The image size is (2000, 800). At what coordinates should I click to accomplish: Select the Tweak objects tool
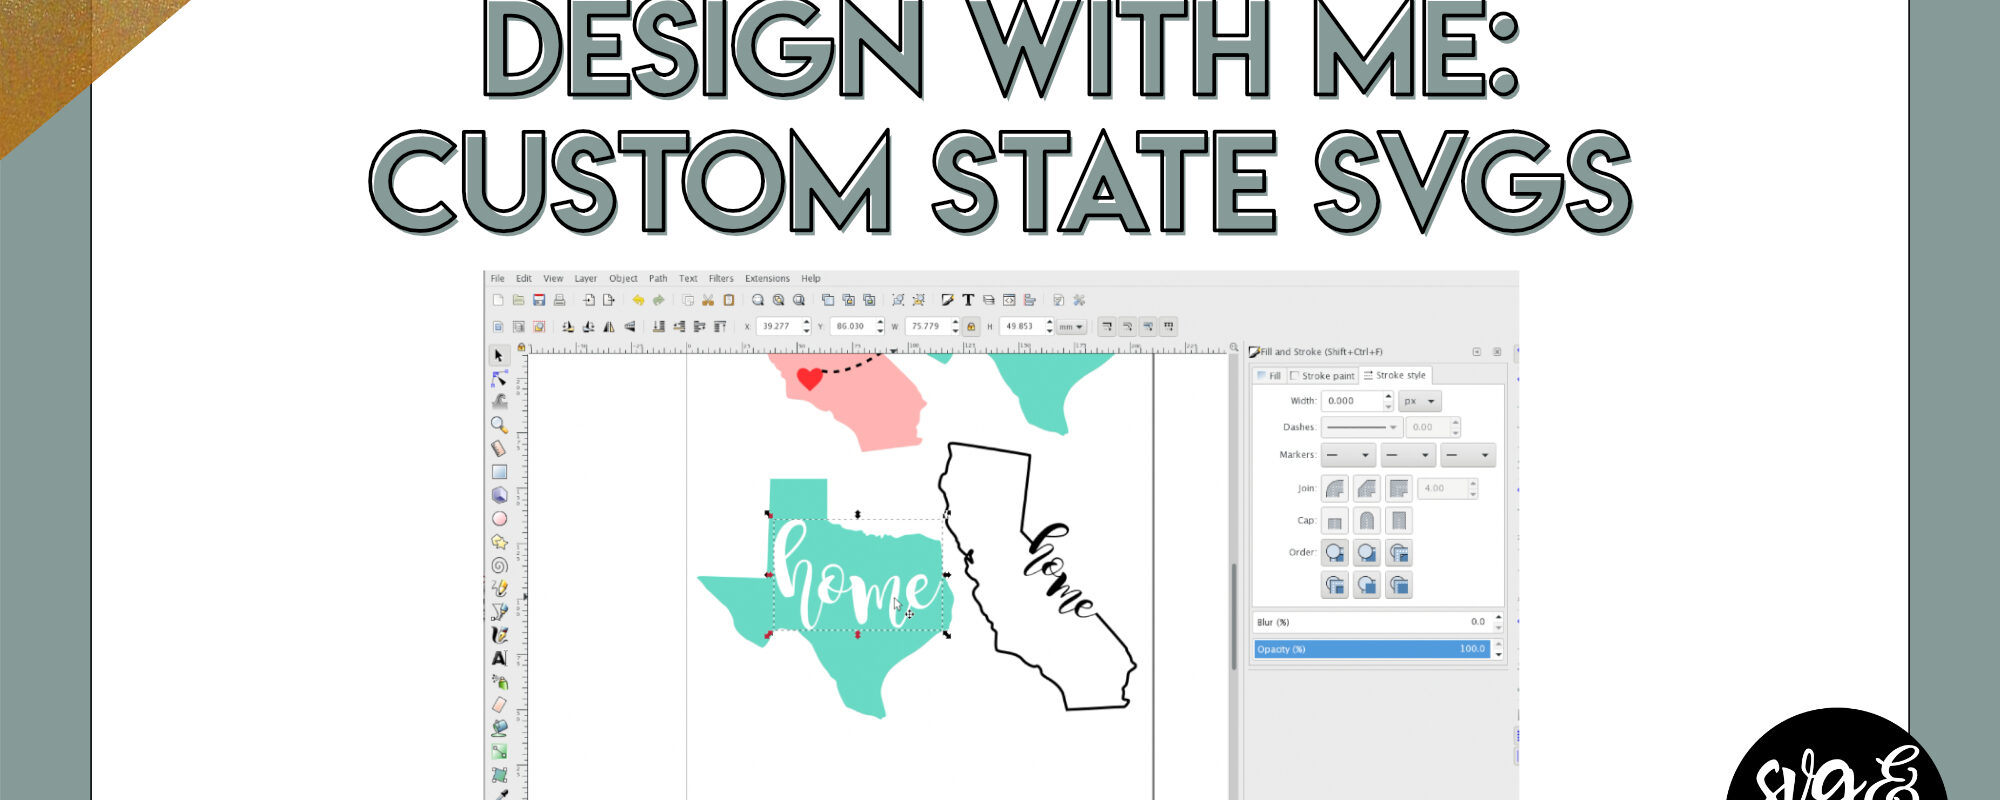coord(499,402)
